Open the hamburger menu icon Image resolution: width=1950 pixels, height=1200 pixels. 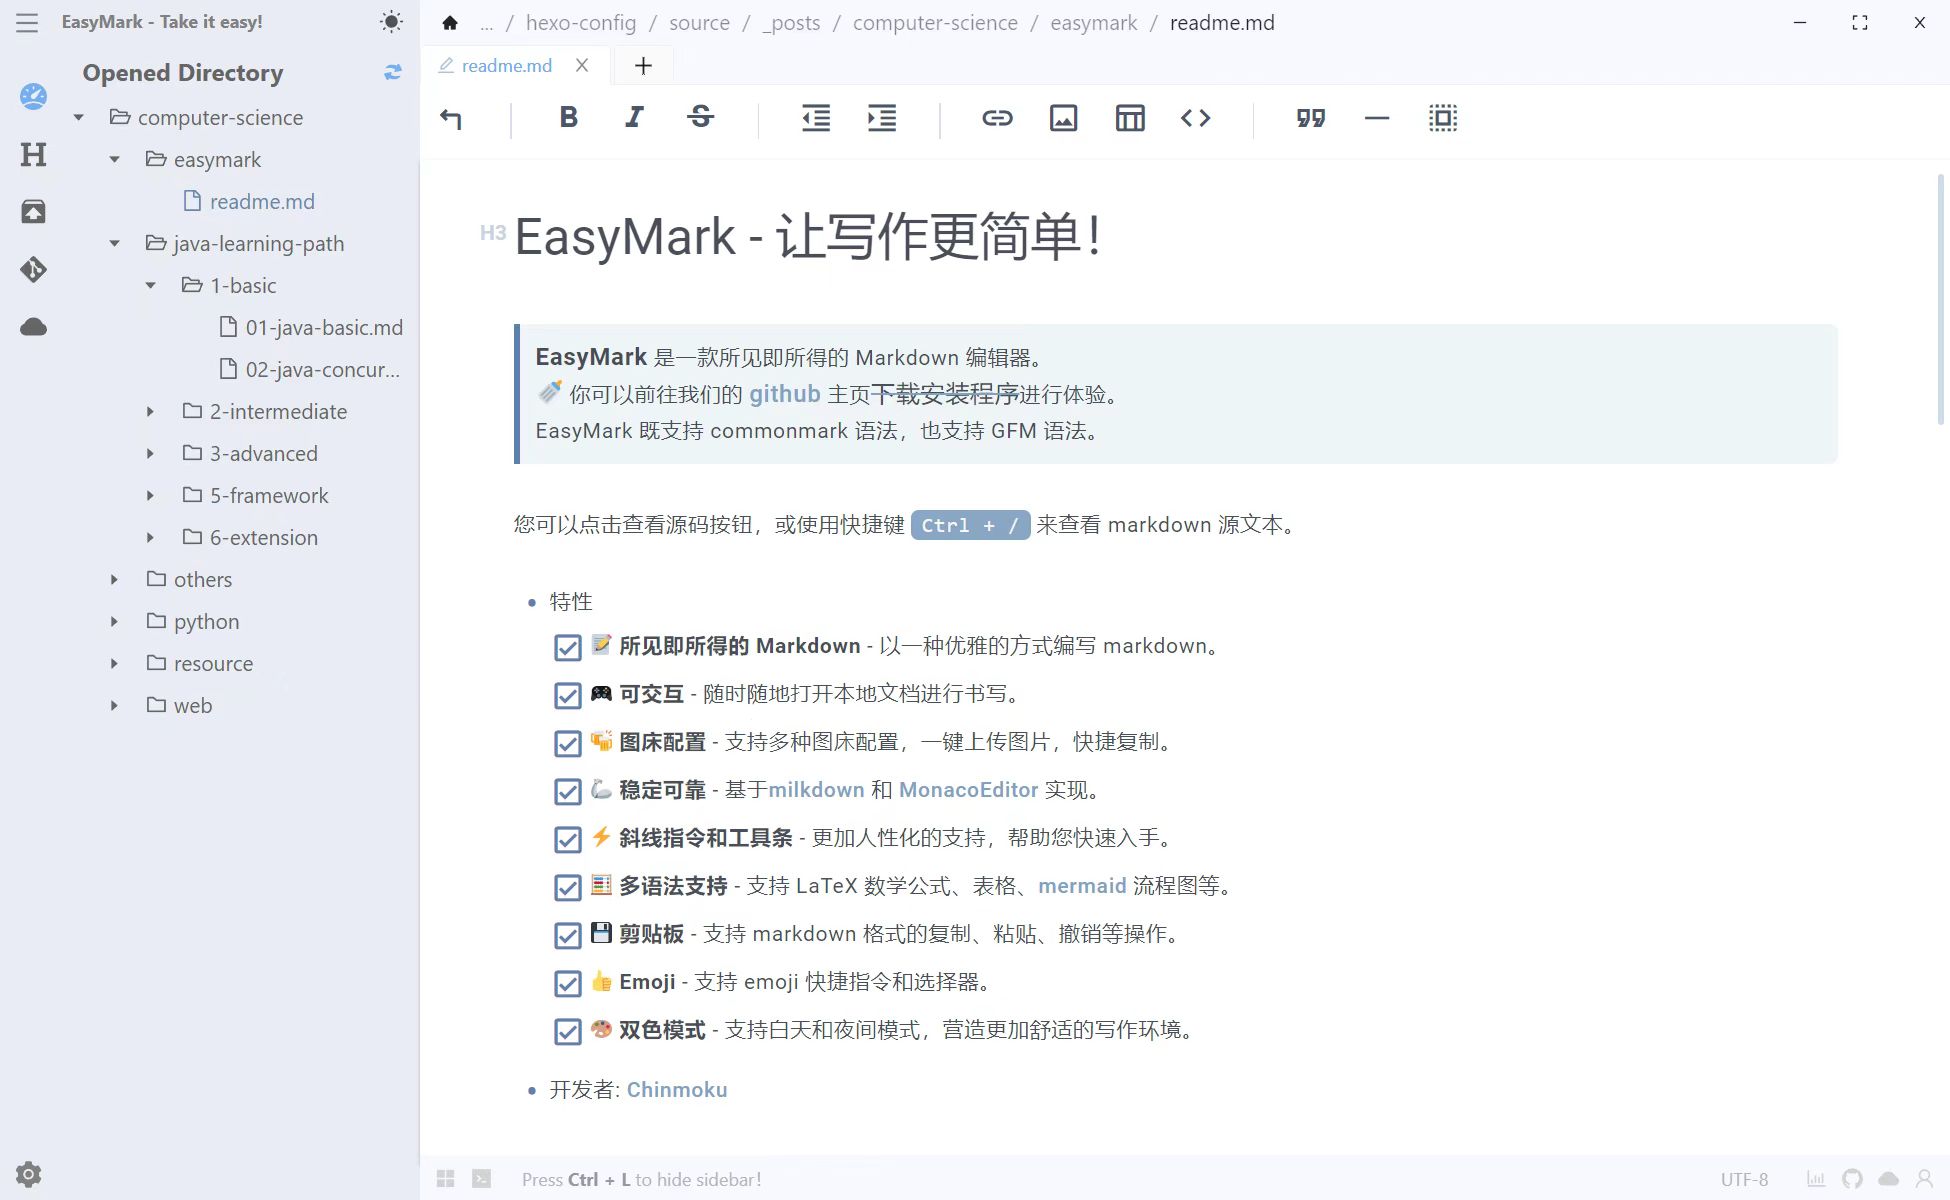pyautogui.click(x=27, y=22)
